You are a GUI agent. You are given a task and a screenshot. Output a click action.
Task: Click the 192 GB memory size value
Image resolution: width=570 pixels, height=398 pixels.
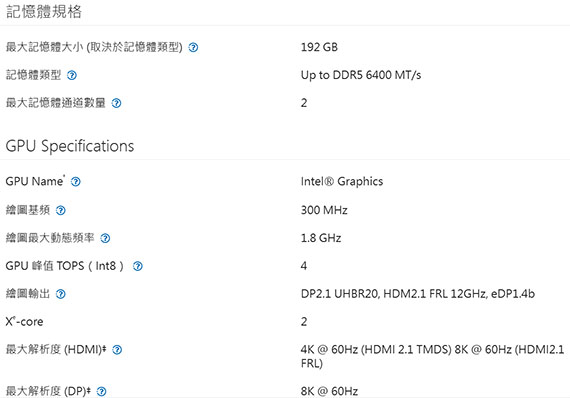[319, 47]
